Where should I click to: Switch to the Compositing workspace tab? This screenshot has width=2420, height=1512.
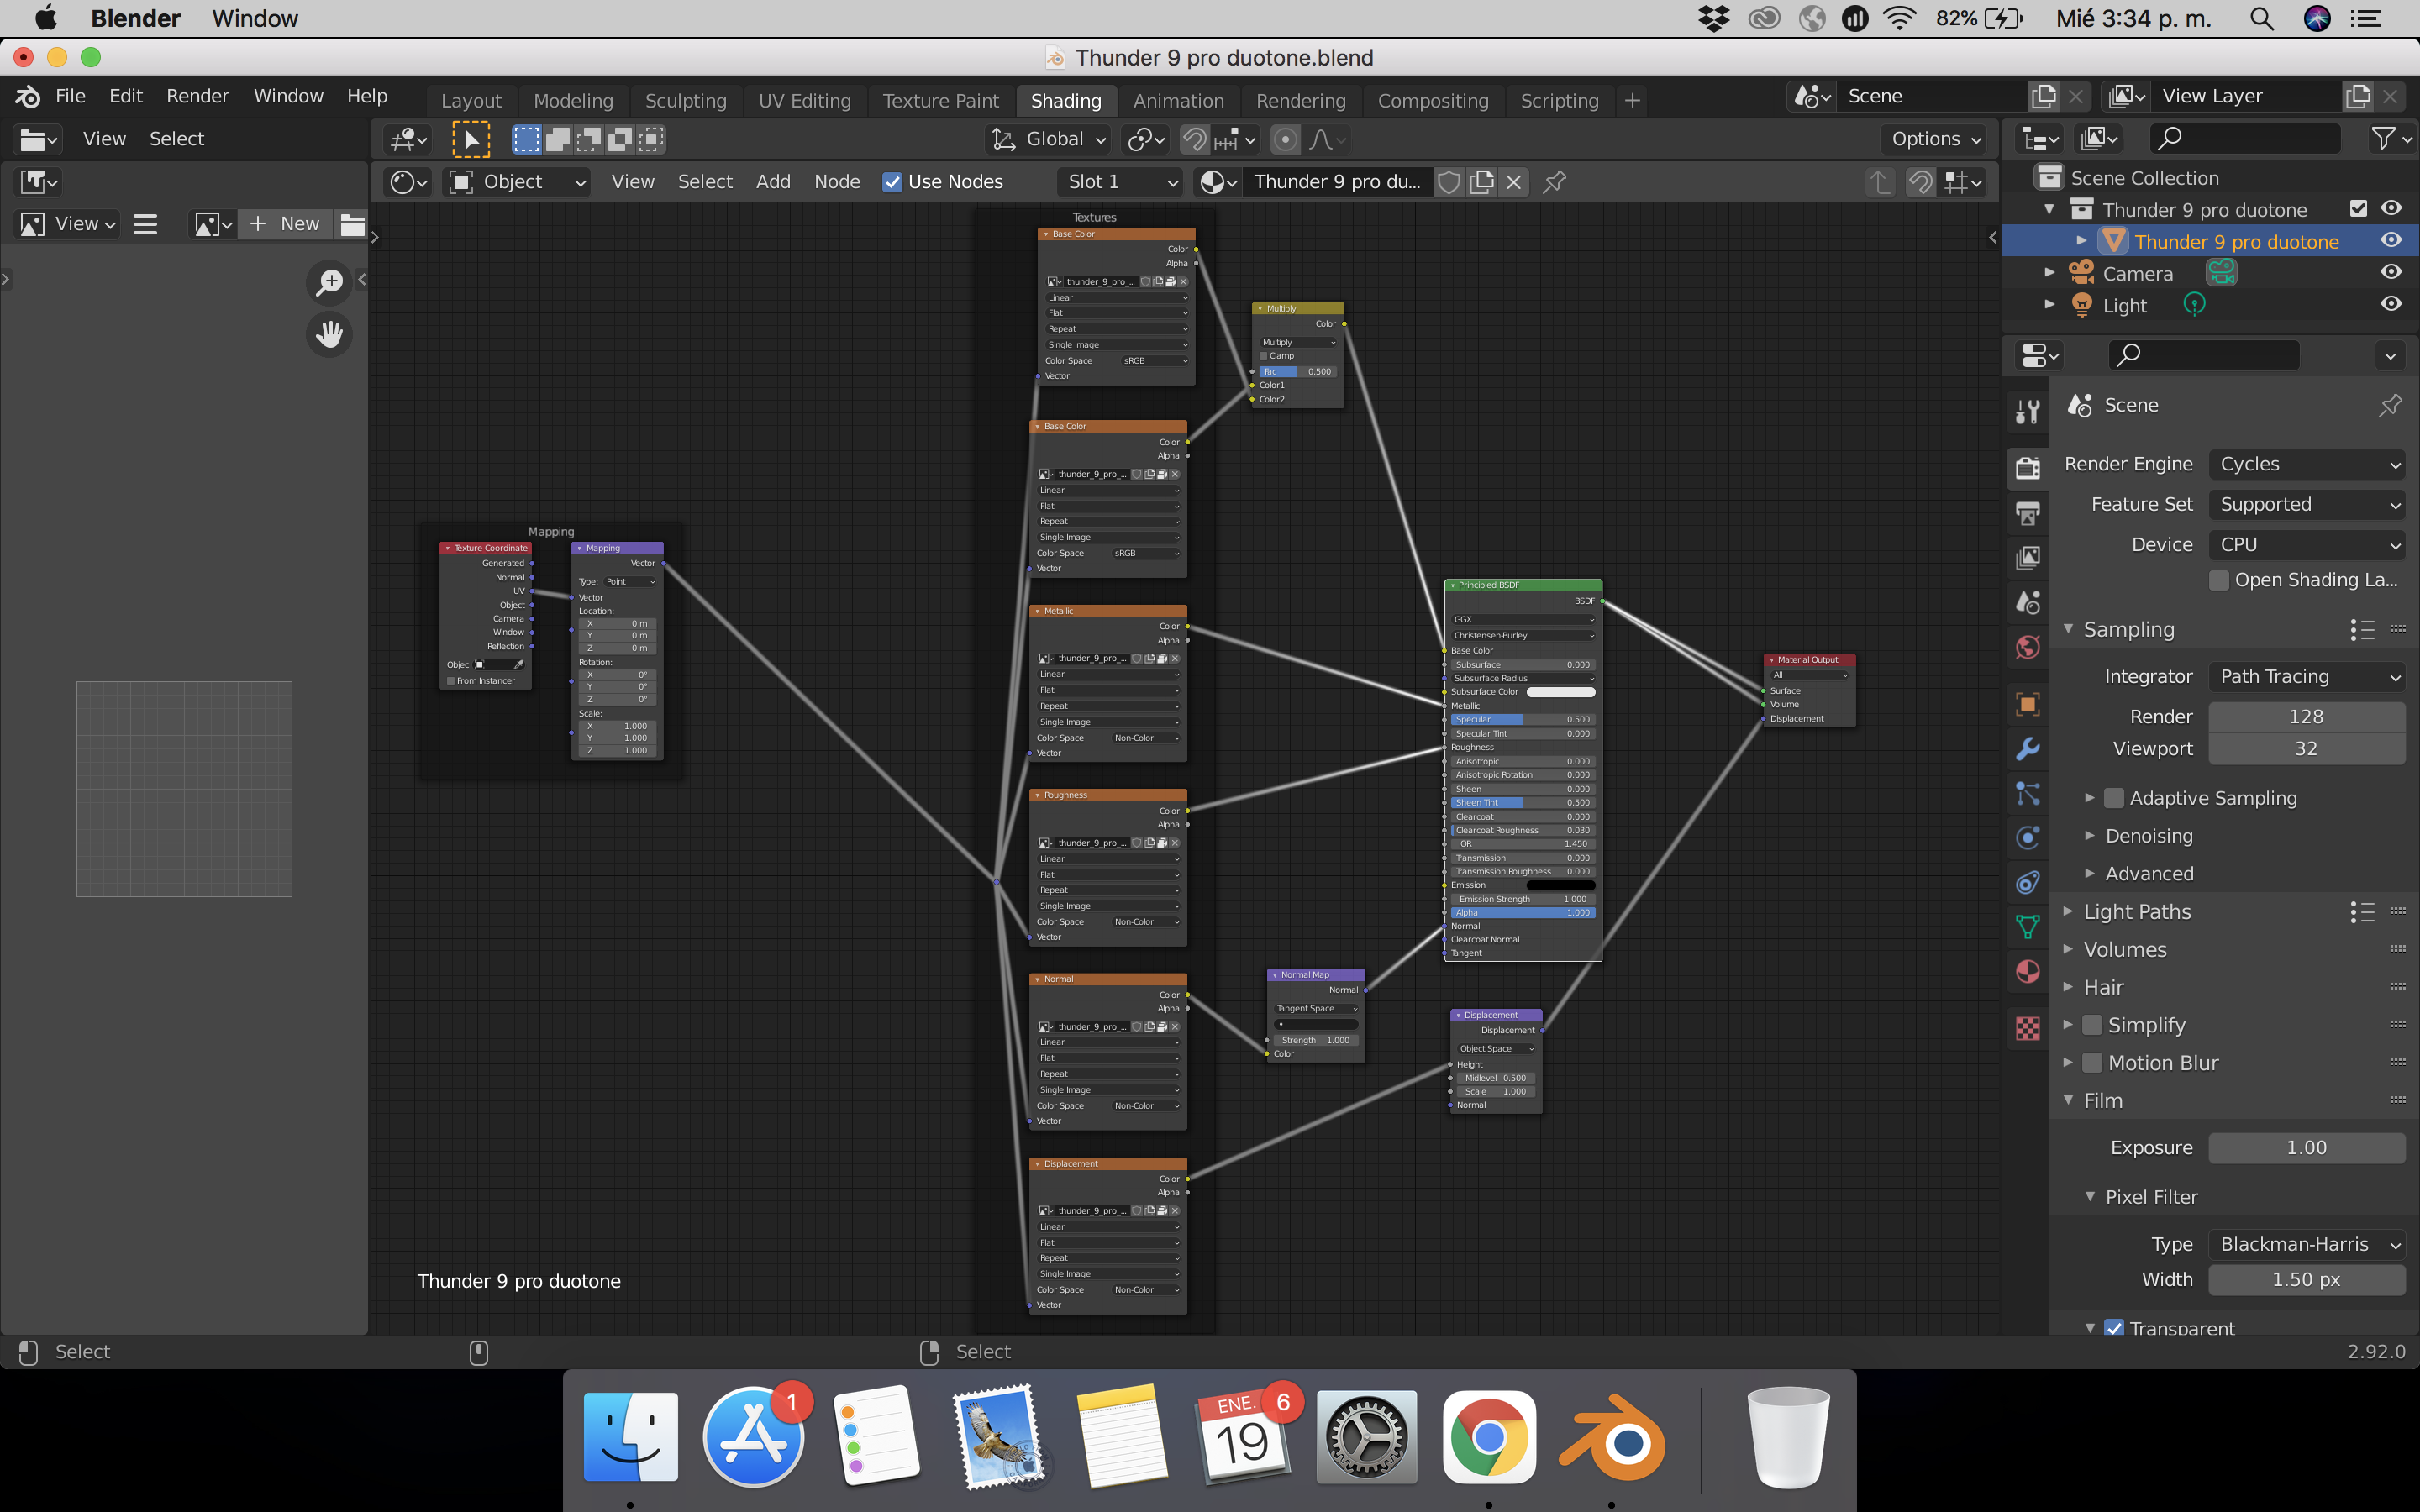pos(1432,101)
